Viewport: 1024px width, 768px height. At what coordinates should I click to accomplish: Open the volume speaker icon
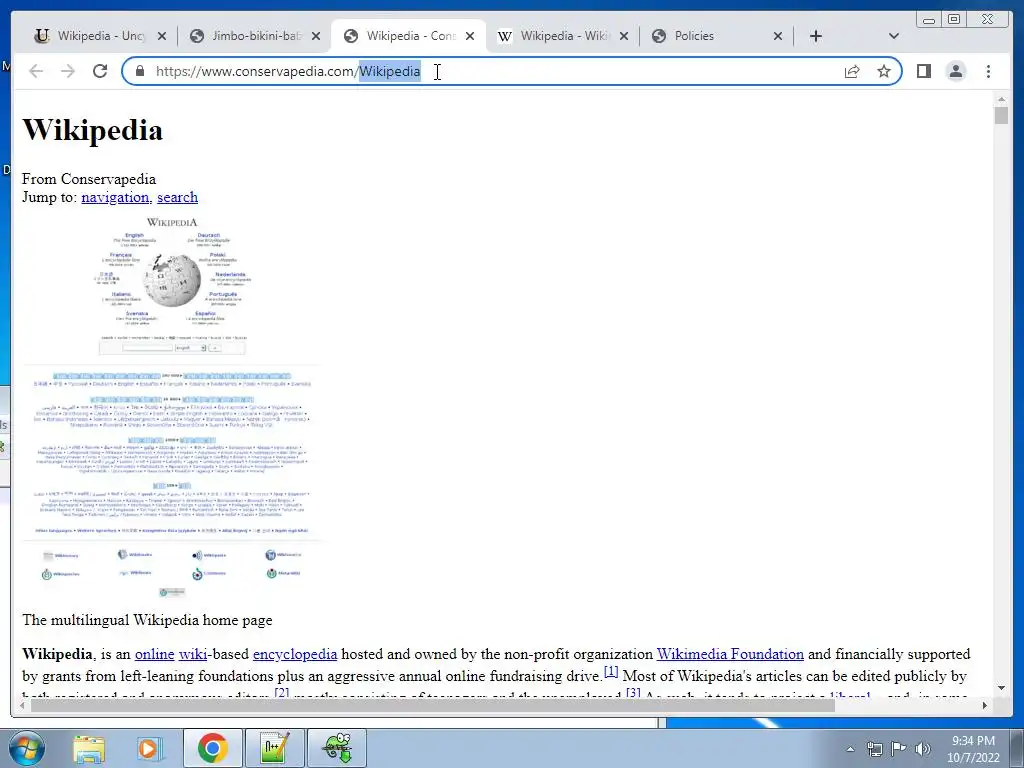pos(923,749)
